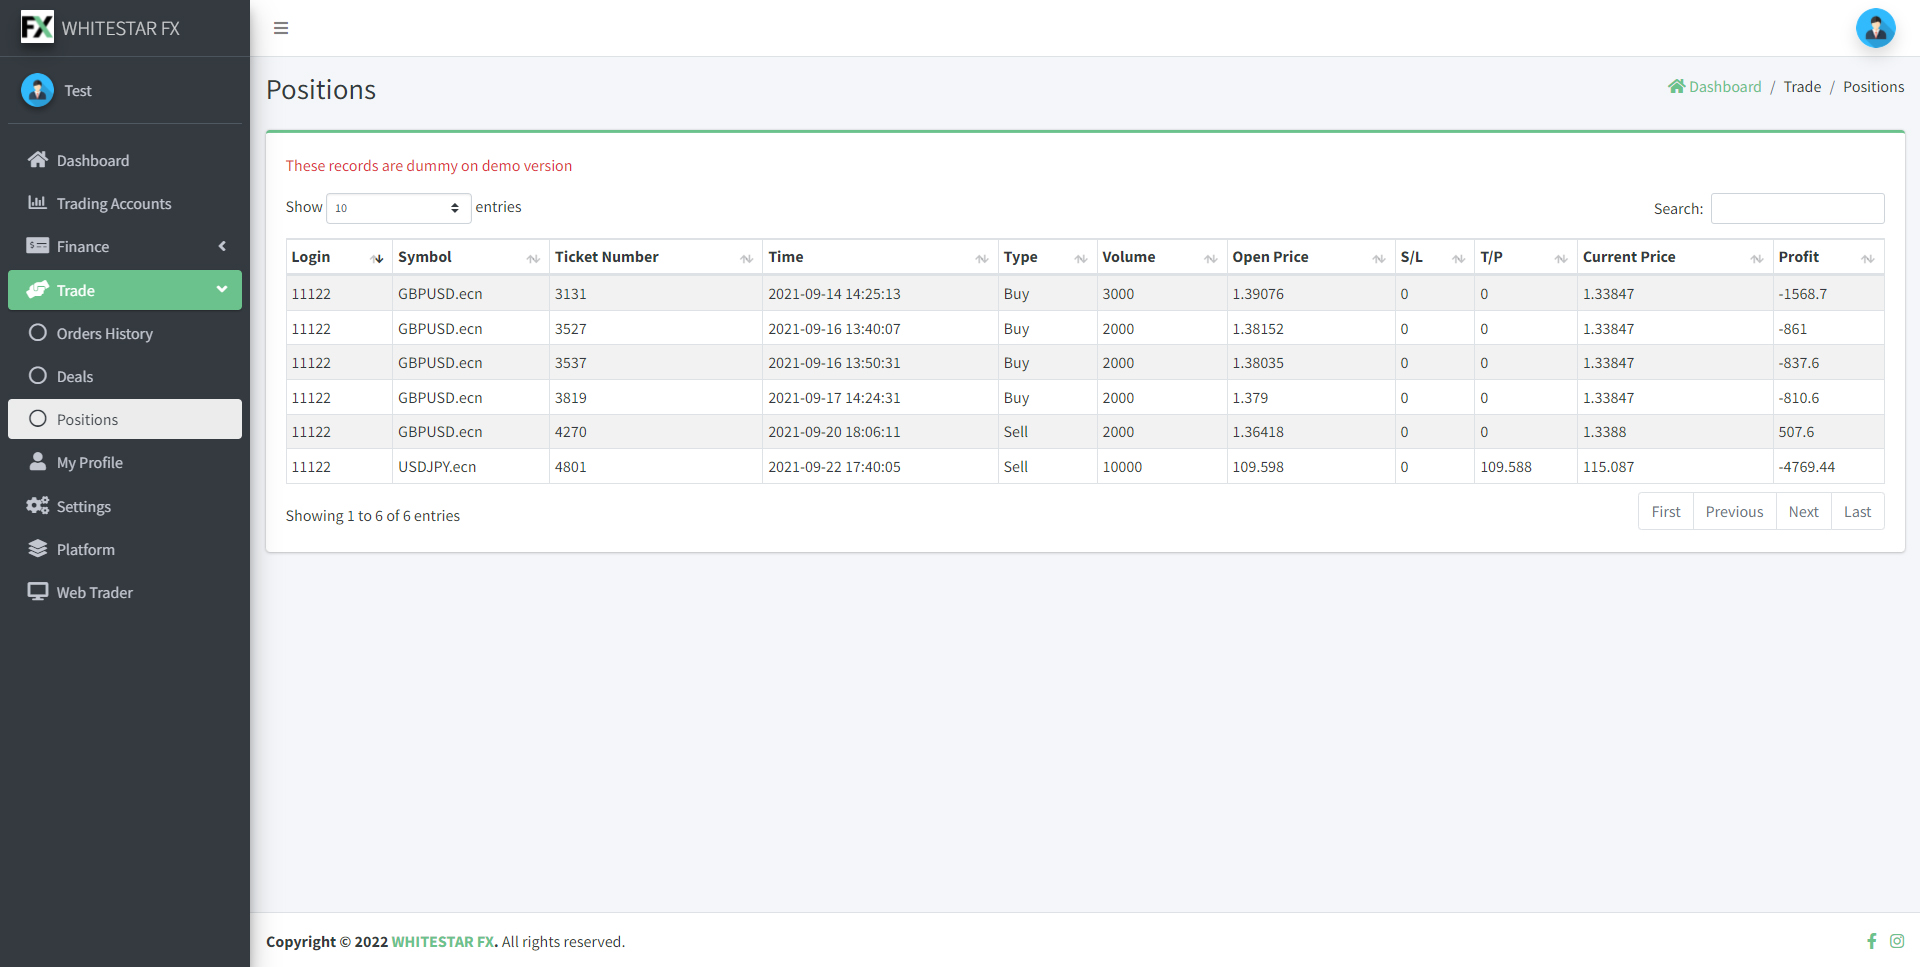Focus the Search input field
Image resolution: width=1920 pixels, height=967 pixels.
click(x=1797, y=208)
